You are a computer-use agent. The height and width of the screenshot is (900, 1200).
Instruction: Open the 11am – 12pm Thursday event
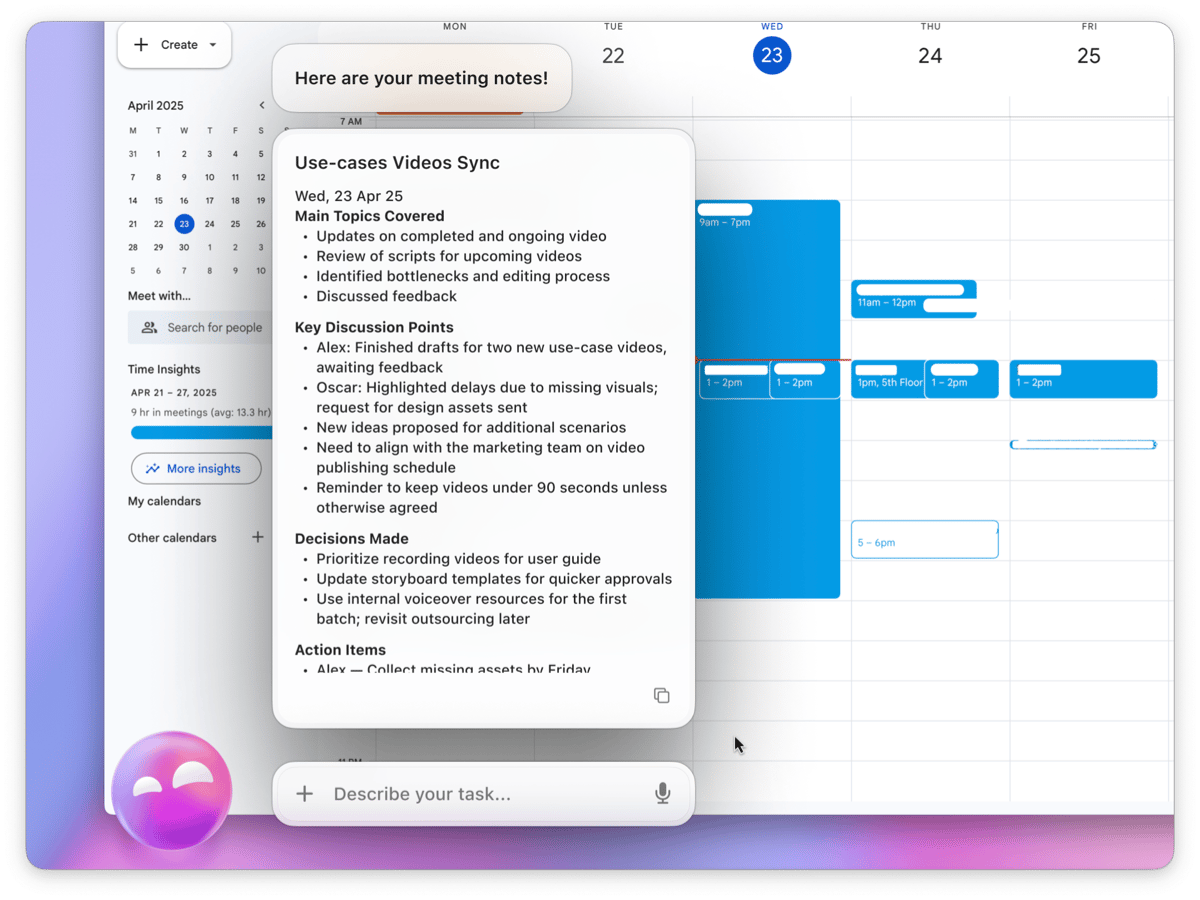pyautogui.click(x=913, y=299)
